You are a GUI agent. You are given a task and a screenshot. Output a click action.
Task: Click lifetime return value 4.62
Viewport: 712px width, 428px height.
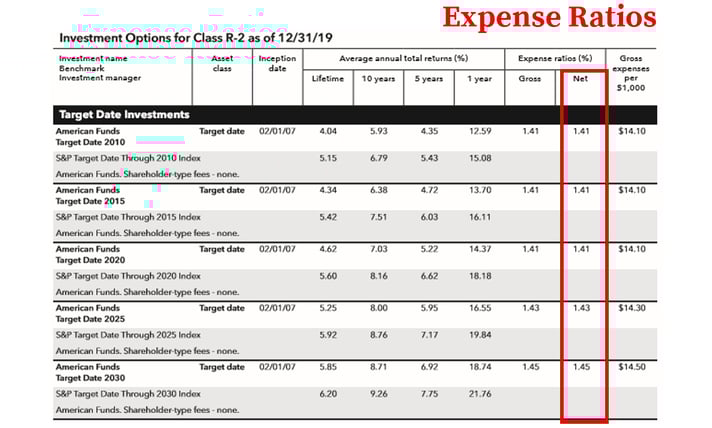328,249
